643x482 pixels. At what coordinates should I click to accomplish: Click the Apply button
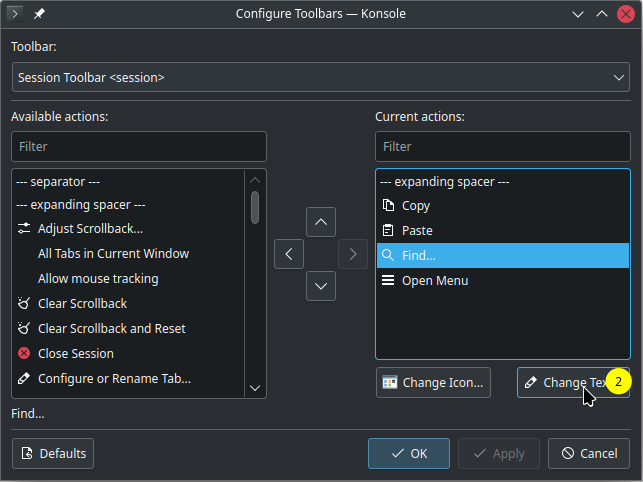point(499,454)
